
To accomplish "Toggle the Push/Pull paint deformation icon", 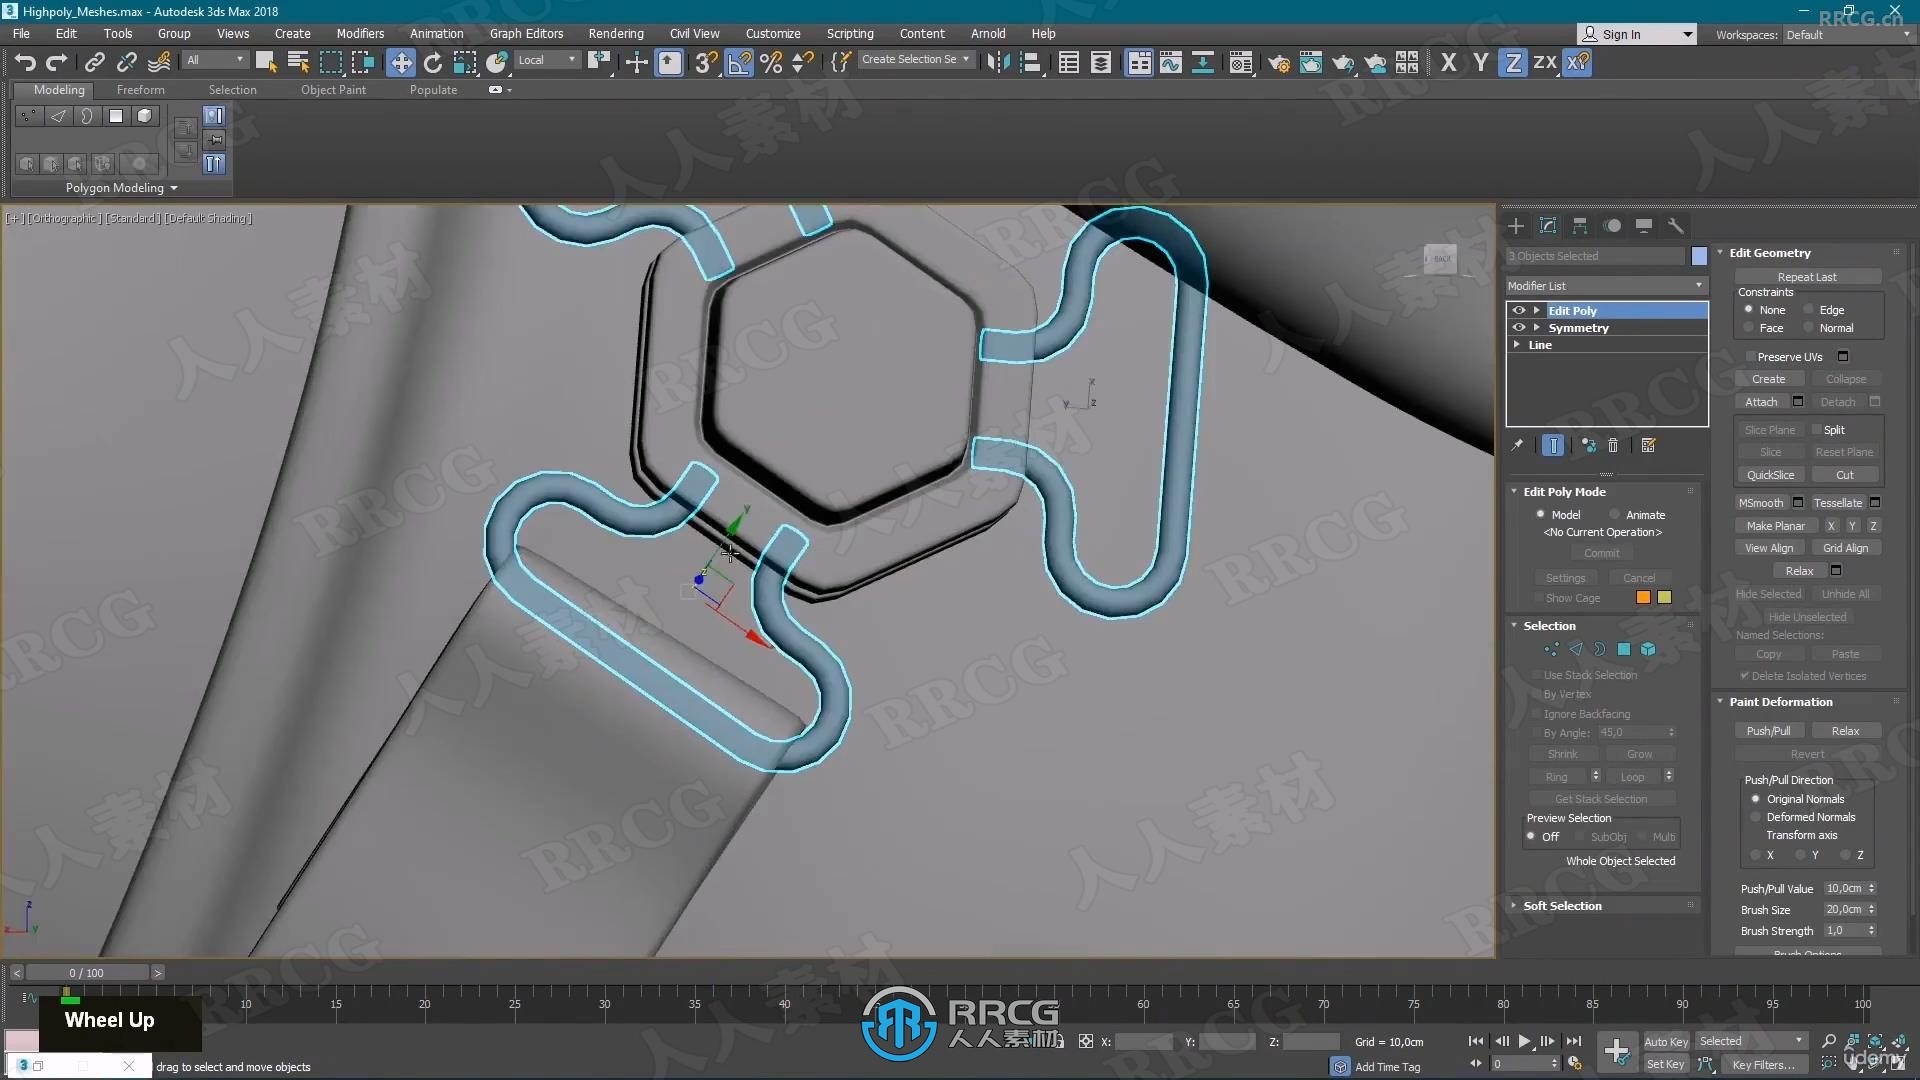I will point(1767,729).
